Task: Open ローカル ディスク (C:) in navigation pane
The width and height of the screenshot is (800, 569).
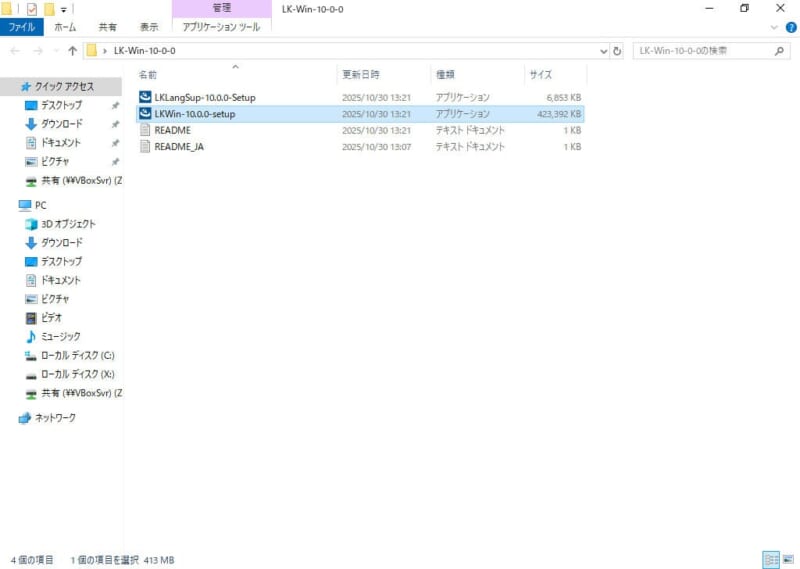Action: tap(77, 355)
